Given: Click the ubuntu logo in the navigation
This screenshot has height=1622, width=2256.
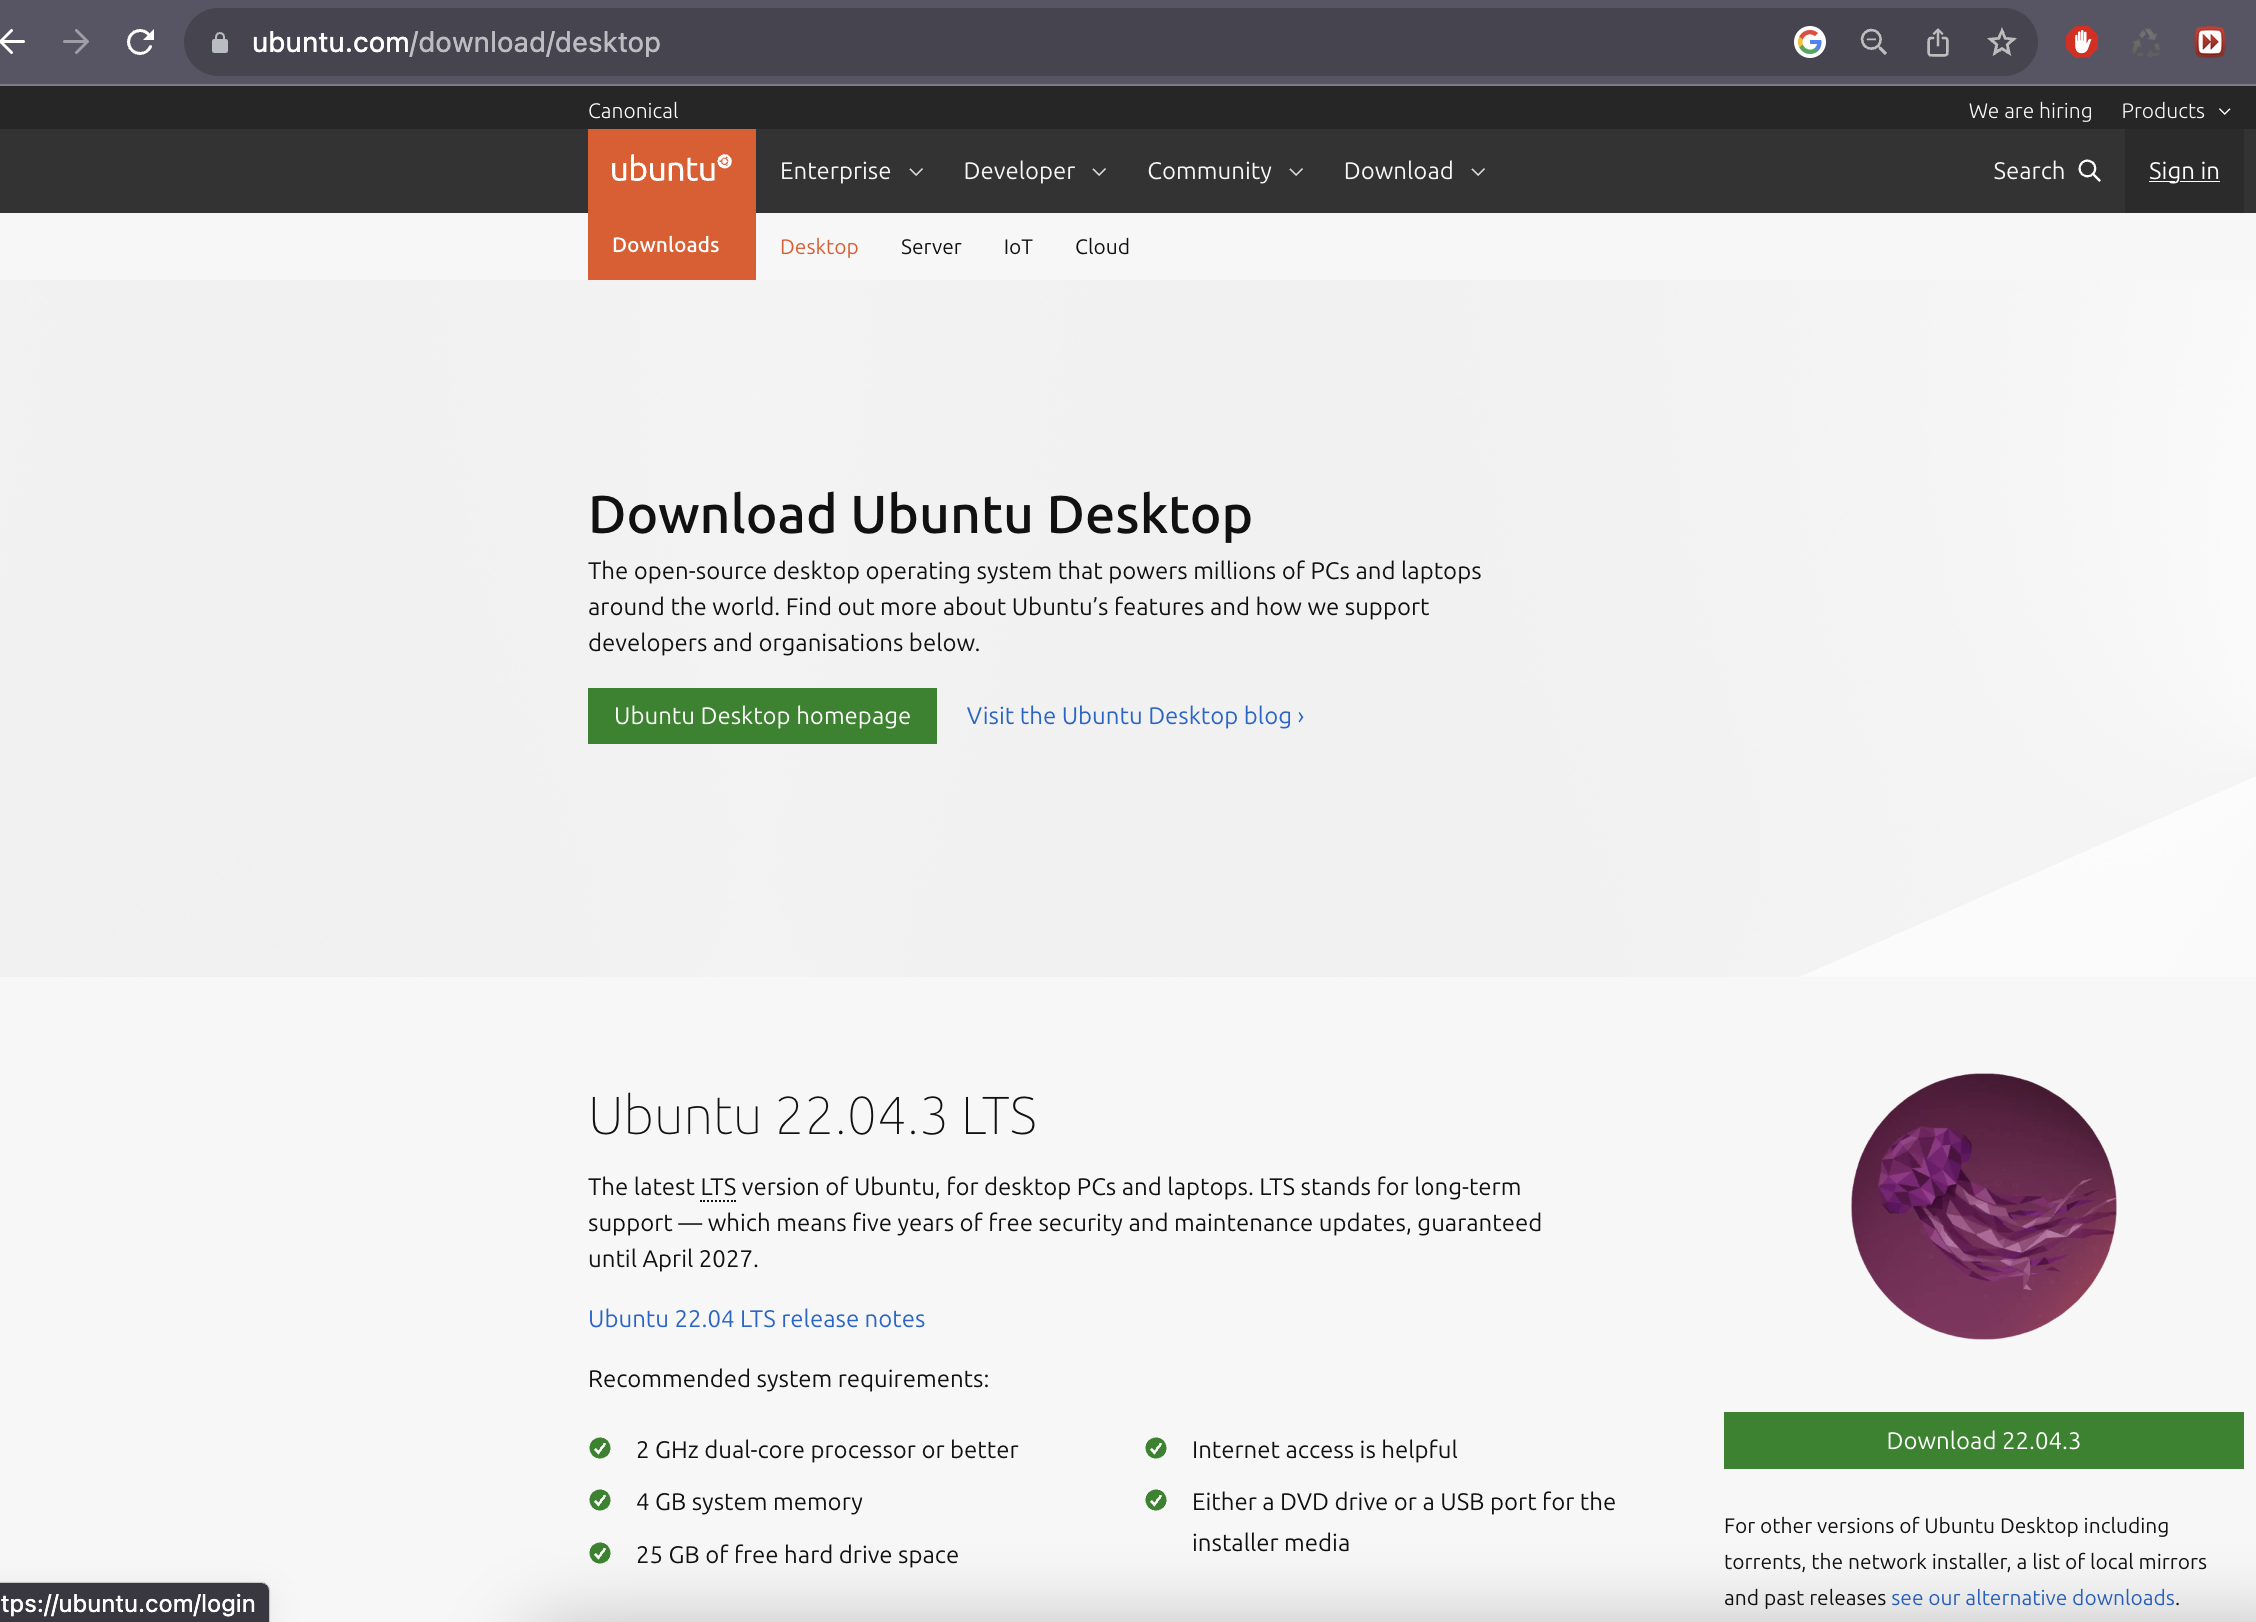Looking at the screenshot, I should click(671, 169).
